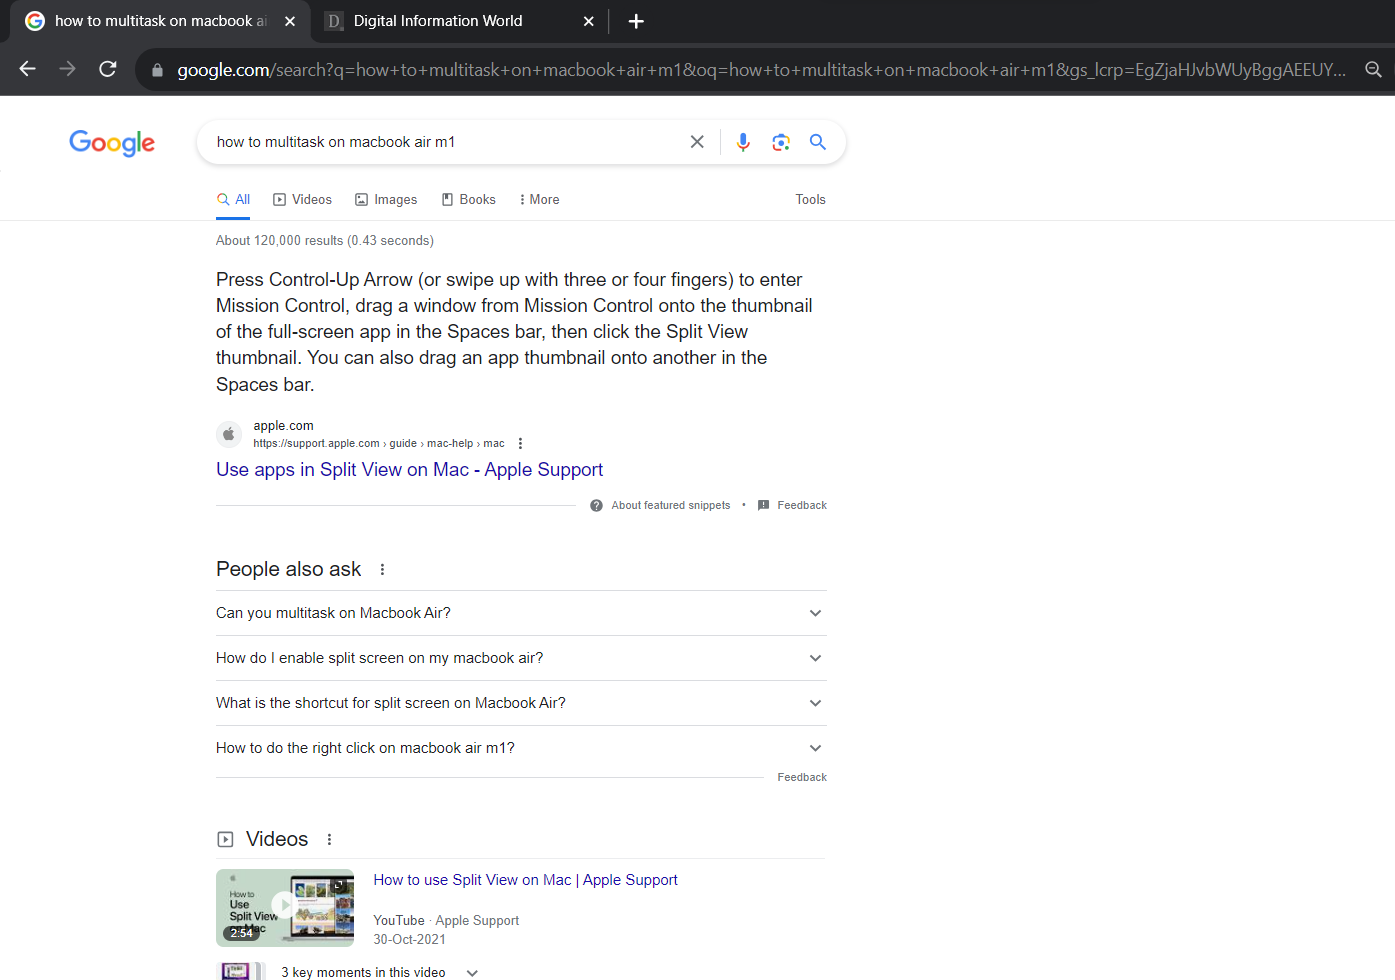1395x980 pixels.
Task: Open Videos section three-dot menu
Action: click(x=329, y=840)
